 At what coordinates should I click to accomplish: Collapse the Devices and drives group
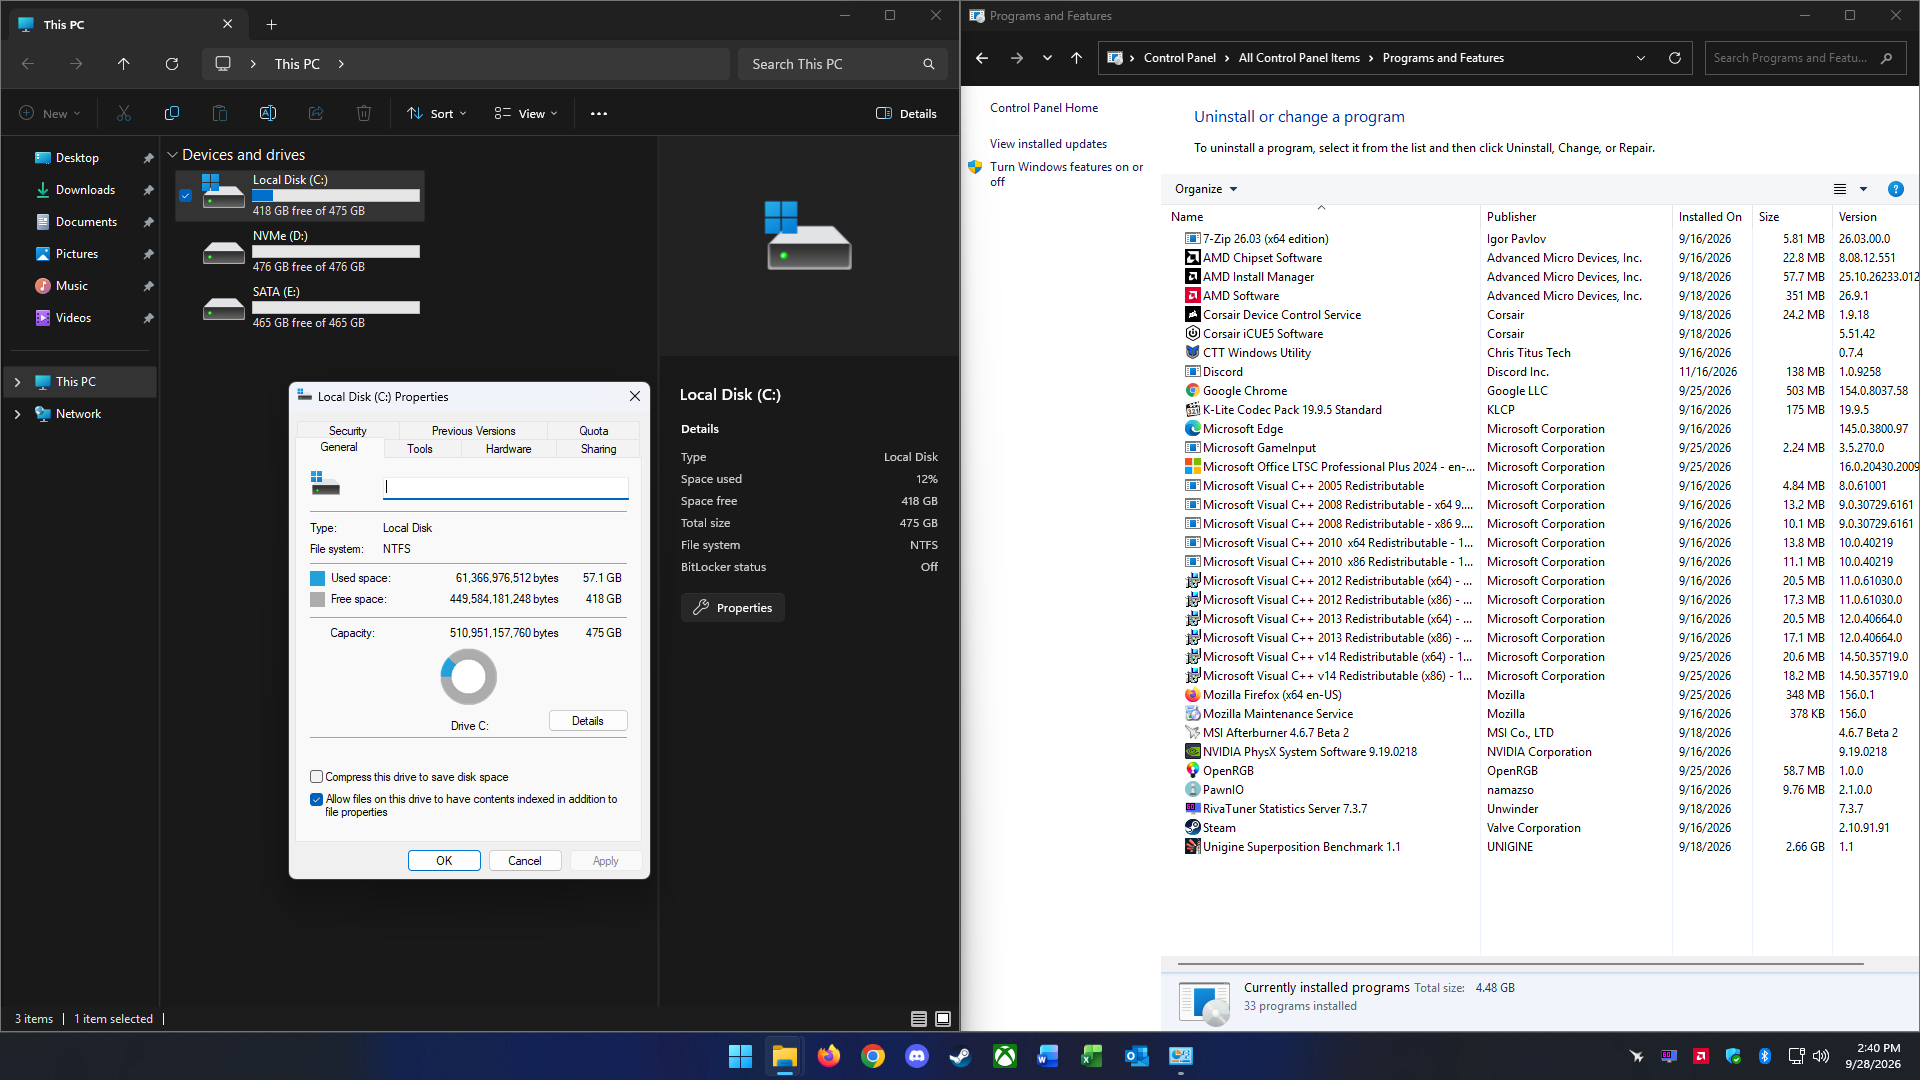point(172,155)
